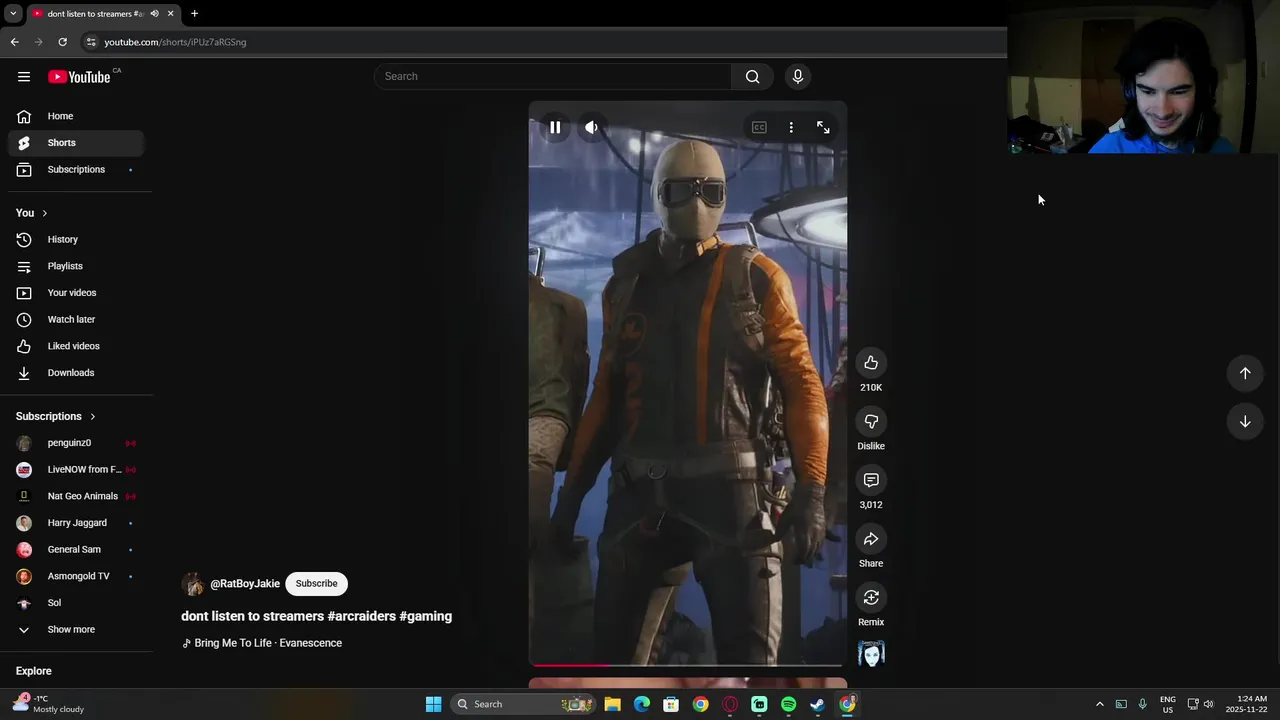The image size is (1280, 720).
Task: Reload the page in Chrome
Action: coord(62,42)
